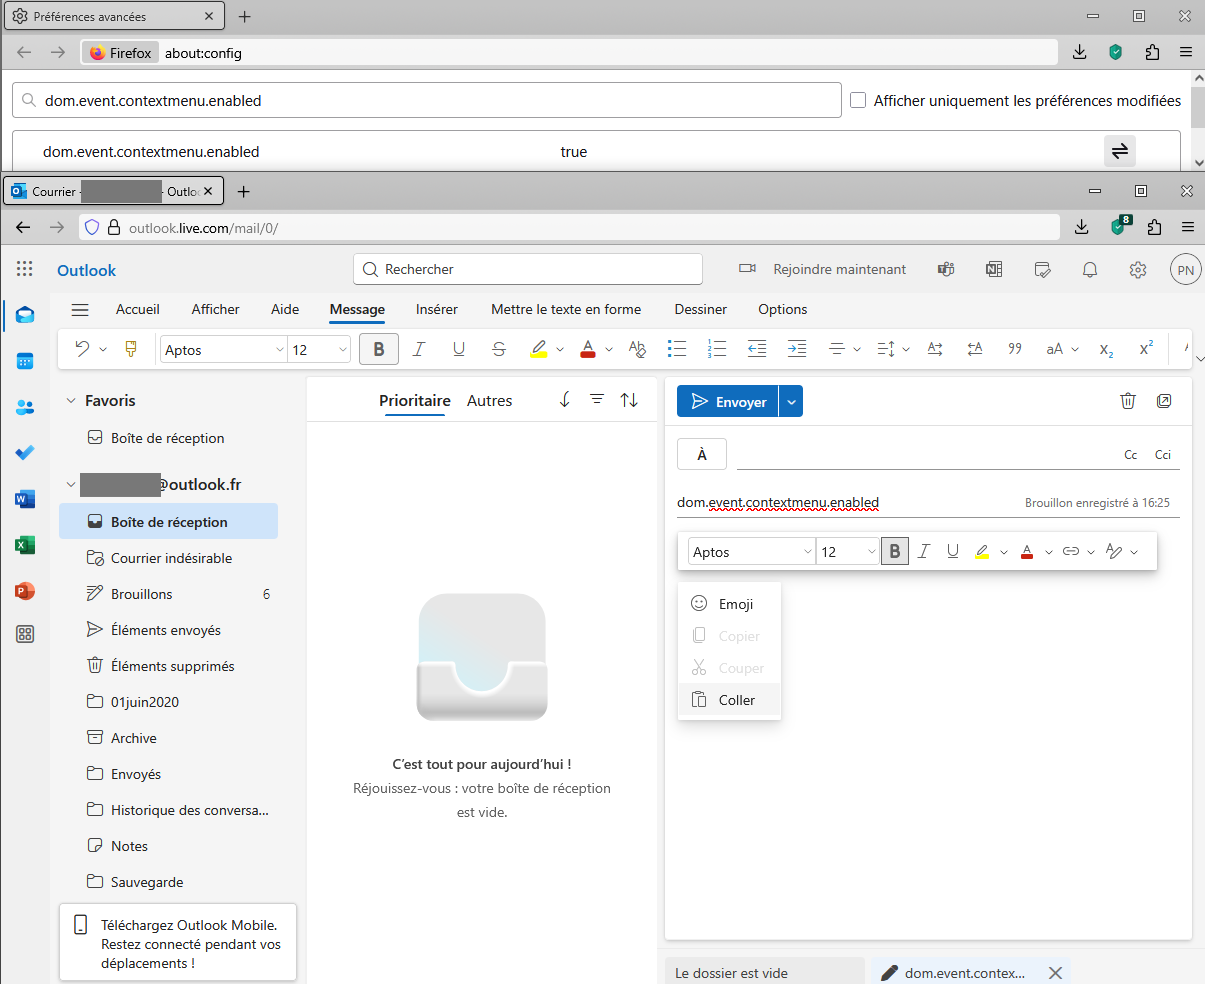
Task: Choose Coller from the context menu
Action: click(x=729, y=700)
